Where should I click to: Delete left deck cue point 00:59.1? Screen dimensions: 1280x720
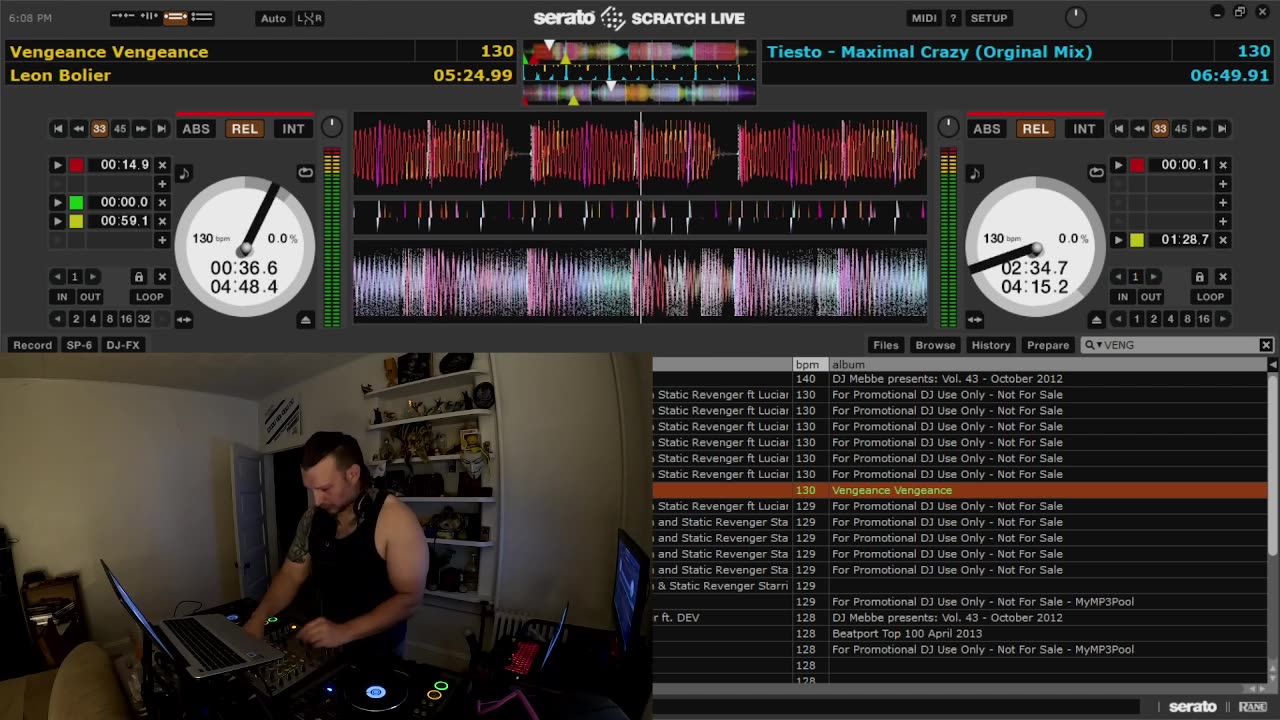click(162, 221)
